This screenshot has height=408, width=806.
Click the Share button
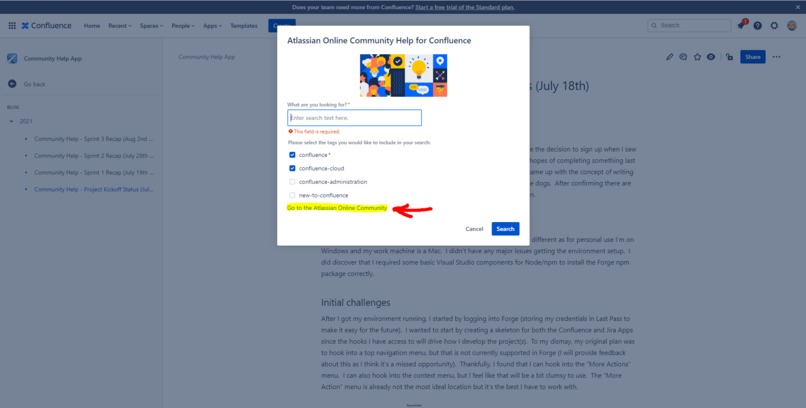pos(753,57)
